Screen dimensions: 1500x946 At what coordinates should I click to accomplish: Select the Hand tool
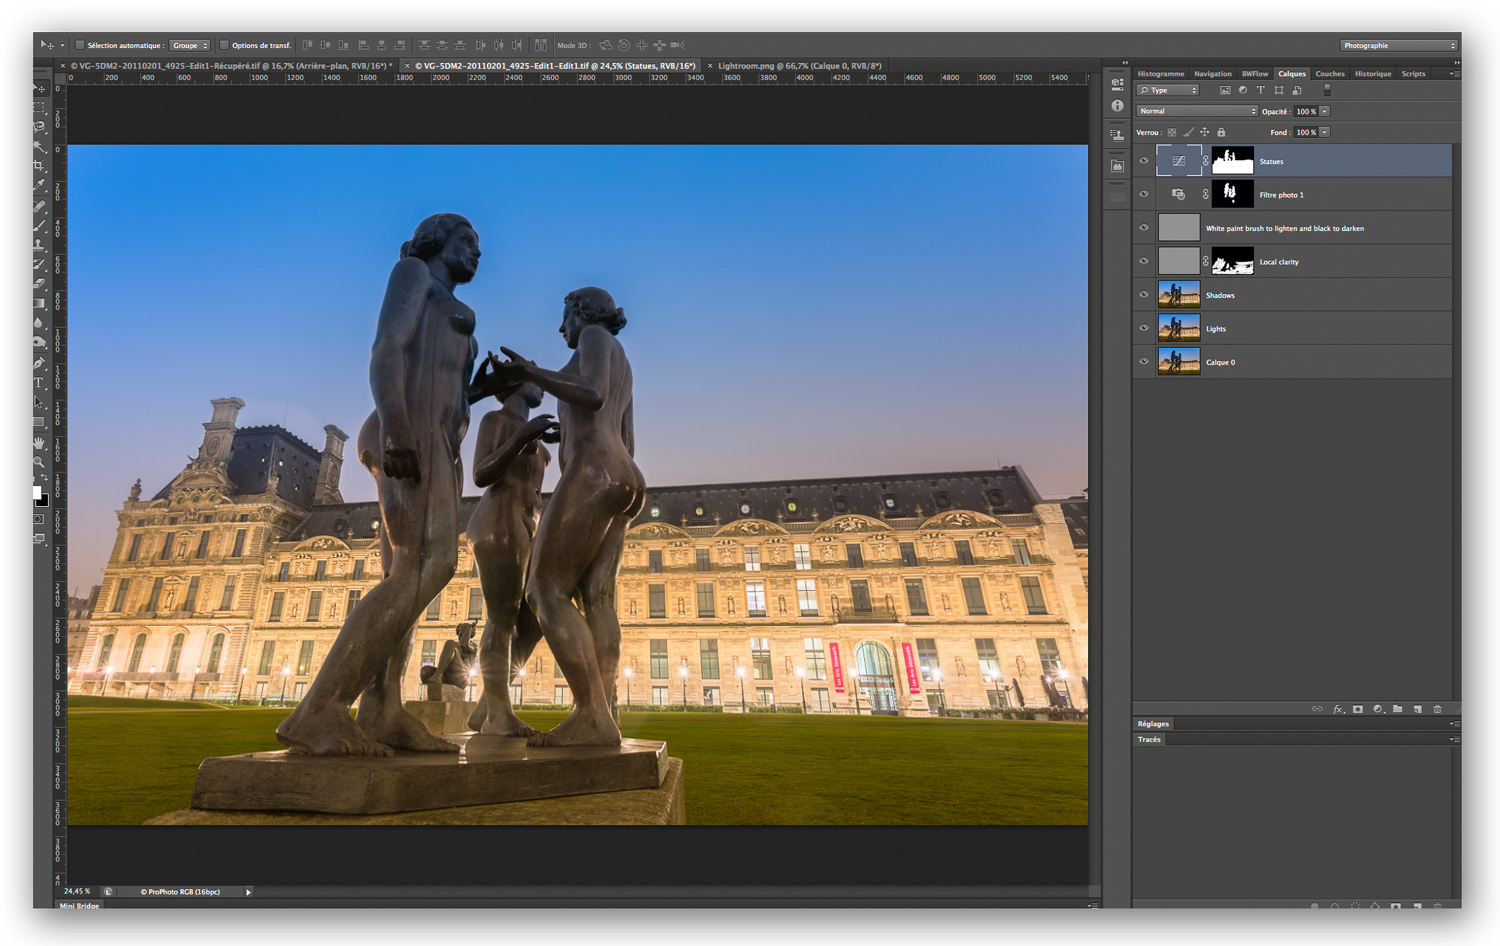pos(40,444)
